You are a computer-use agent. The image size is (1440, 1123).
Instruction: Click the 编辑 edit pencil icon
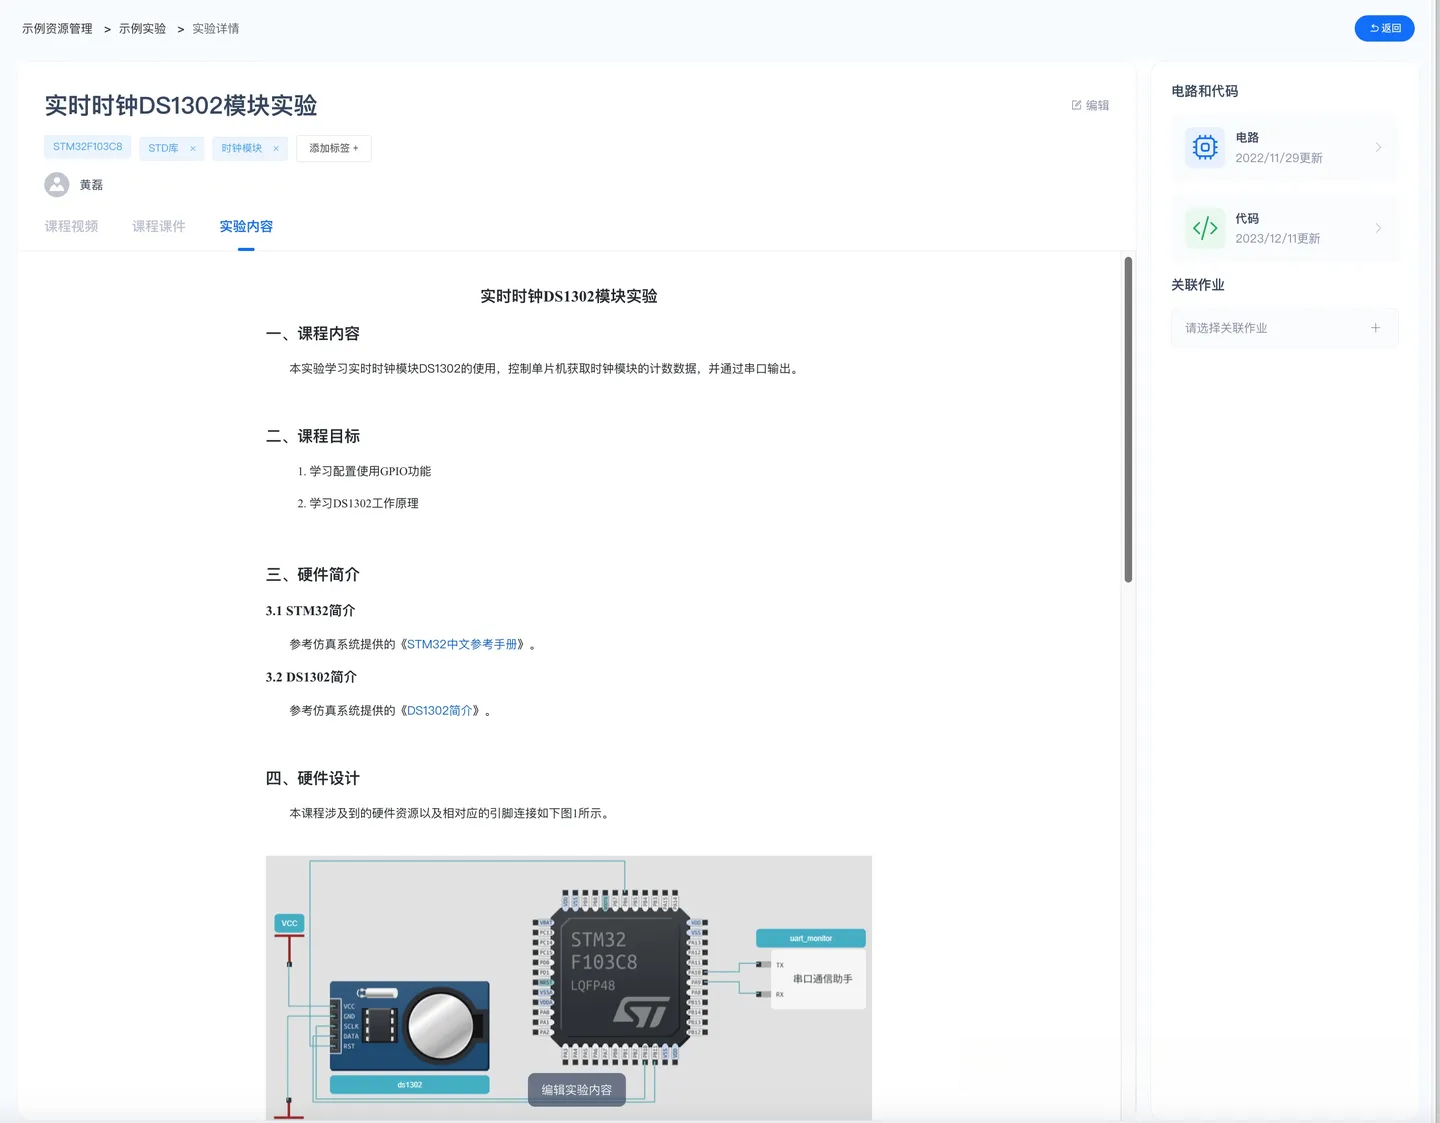(x=1076, y=105)
